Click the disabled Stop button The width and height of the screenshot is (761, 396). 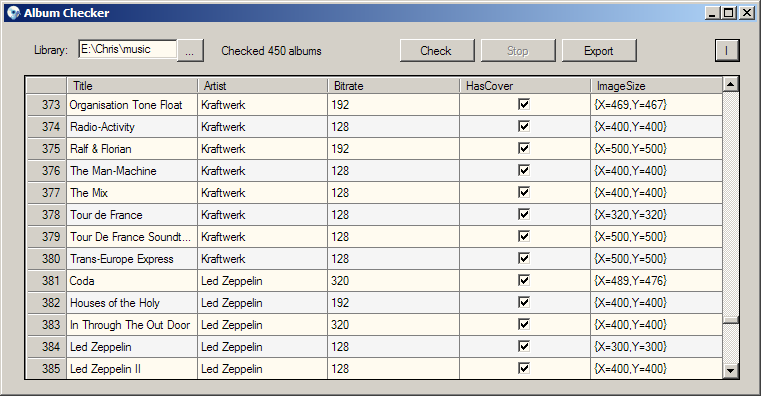click(x=518, y=50)
